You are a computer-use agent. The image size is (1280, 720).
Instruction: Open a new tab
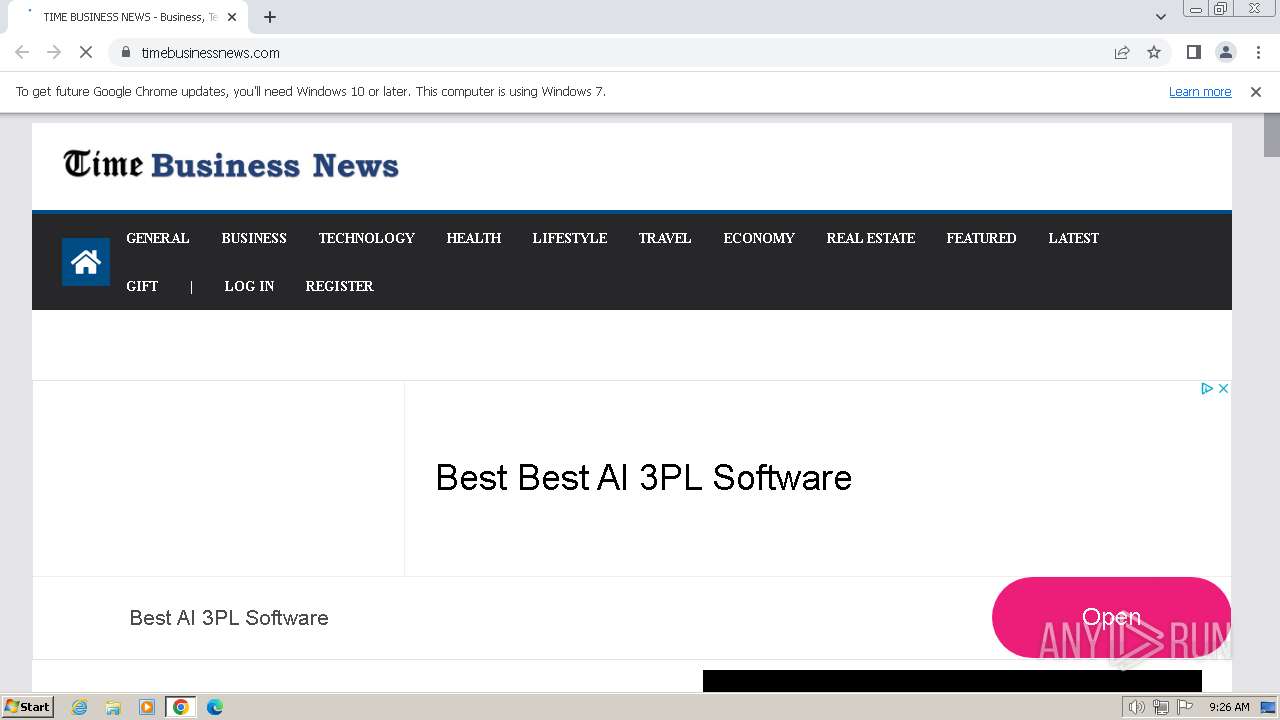270,17
